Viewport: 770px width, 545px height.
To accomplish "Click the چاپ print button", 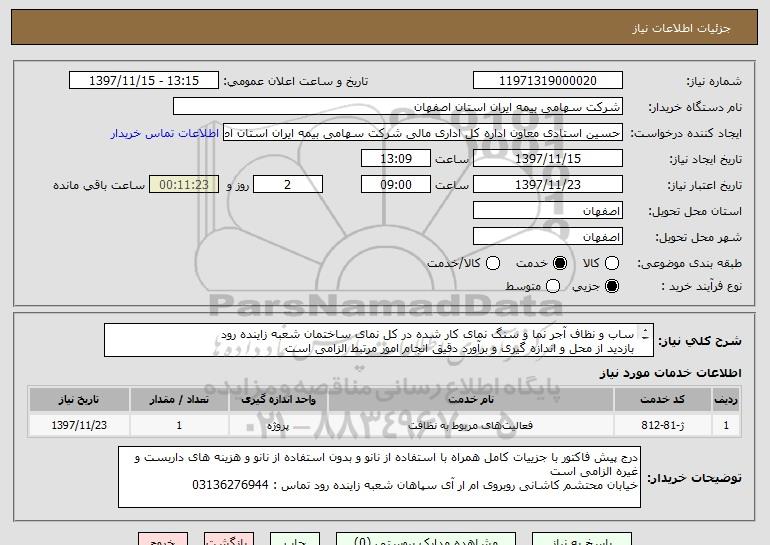I will [295, 539].
